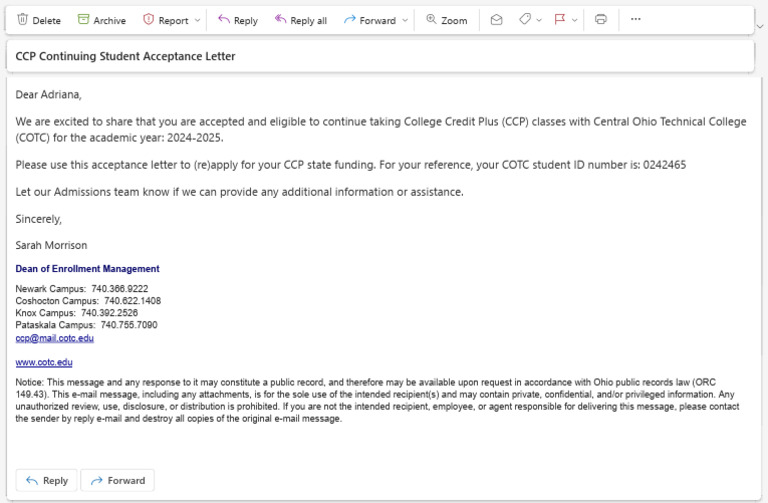
Task: Click the Coshocton Campus phone number line
Action: (88, 301)
